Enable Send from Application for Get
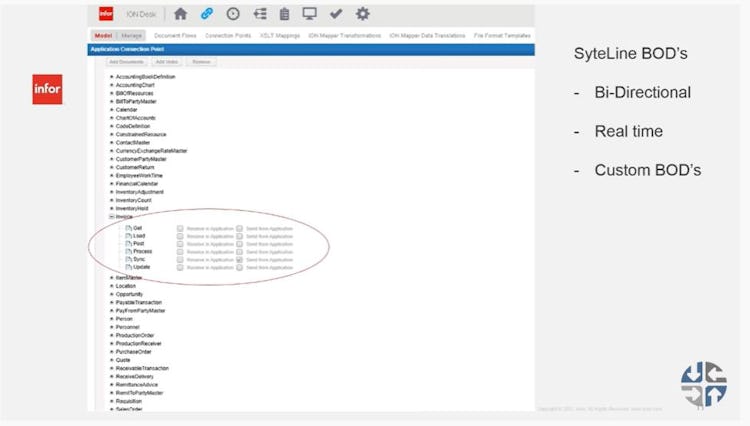The image size is (750, 426). (239, 229)
